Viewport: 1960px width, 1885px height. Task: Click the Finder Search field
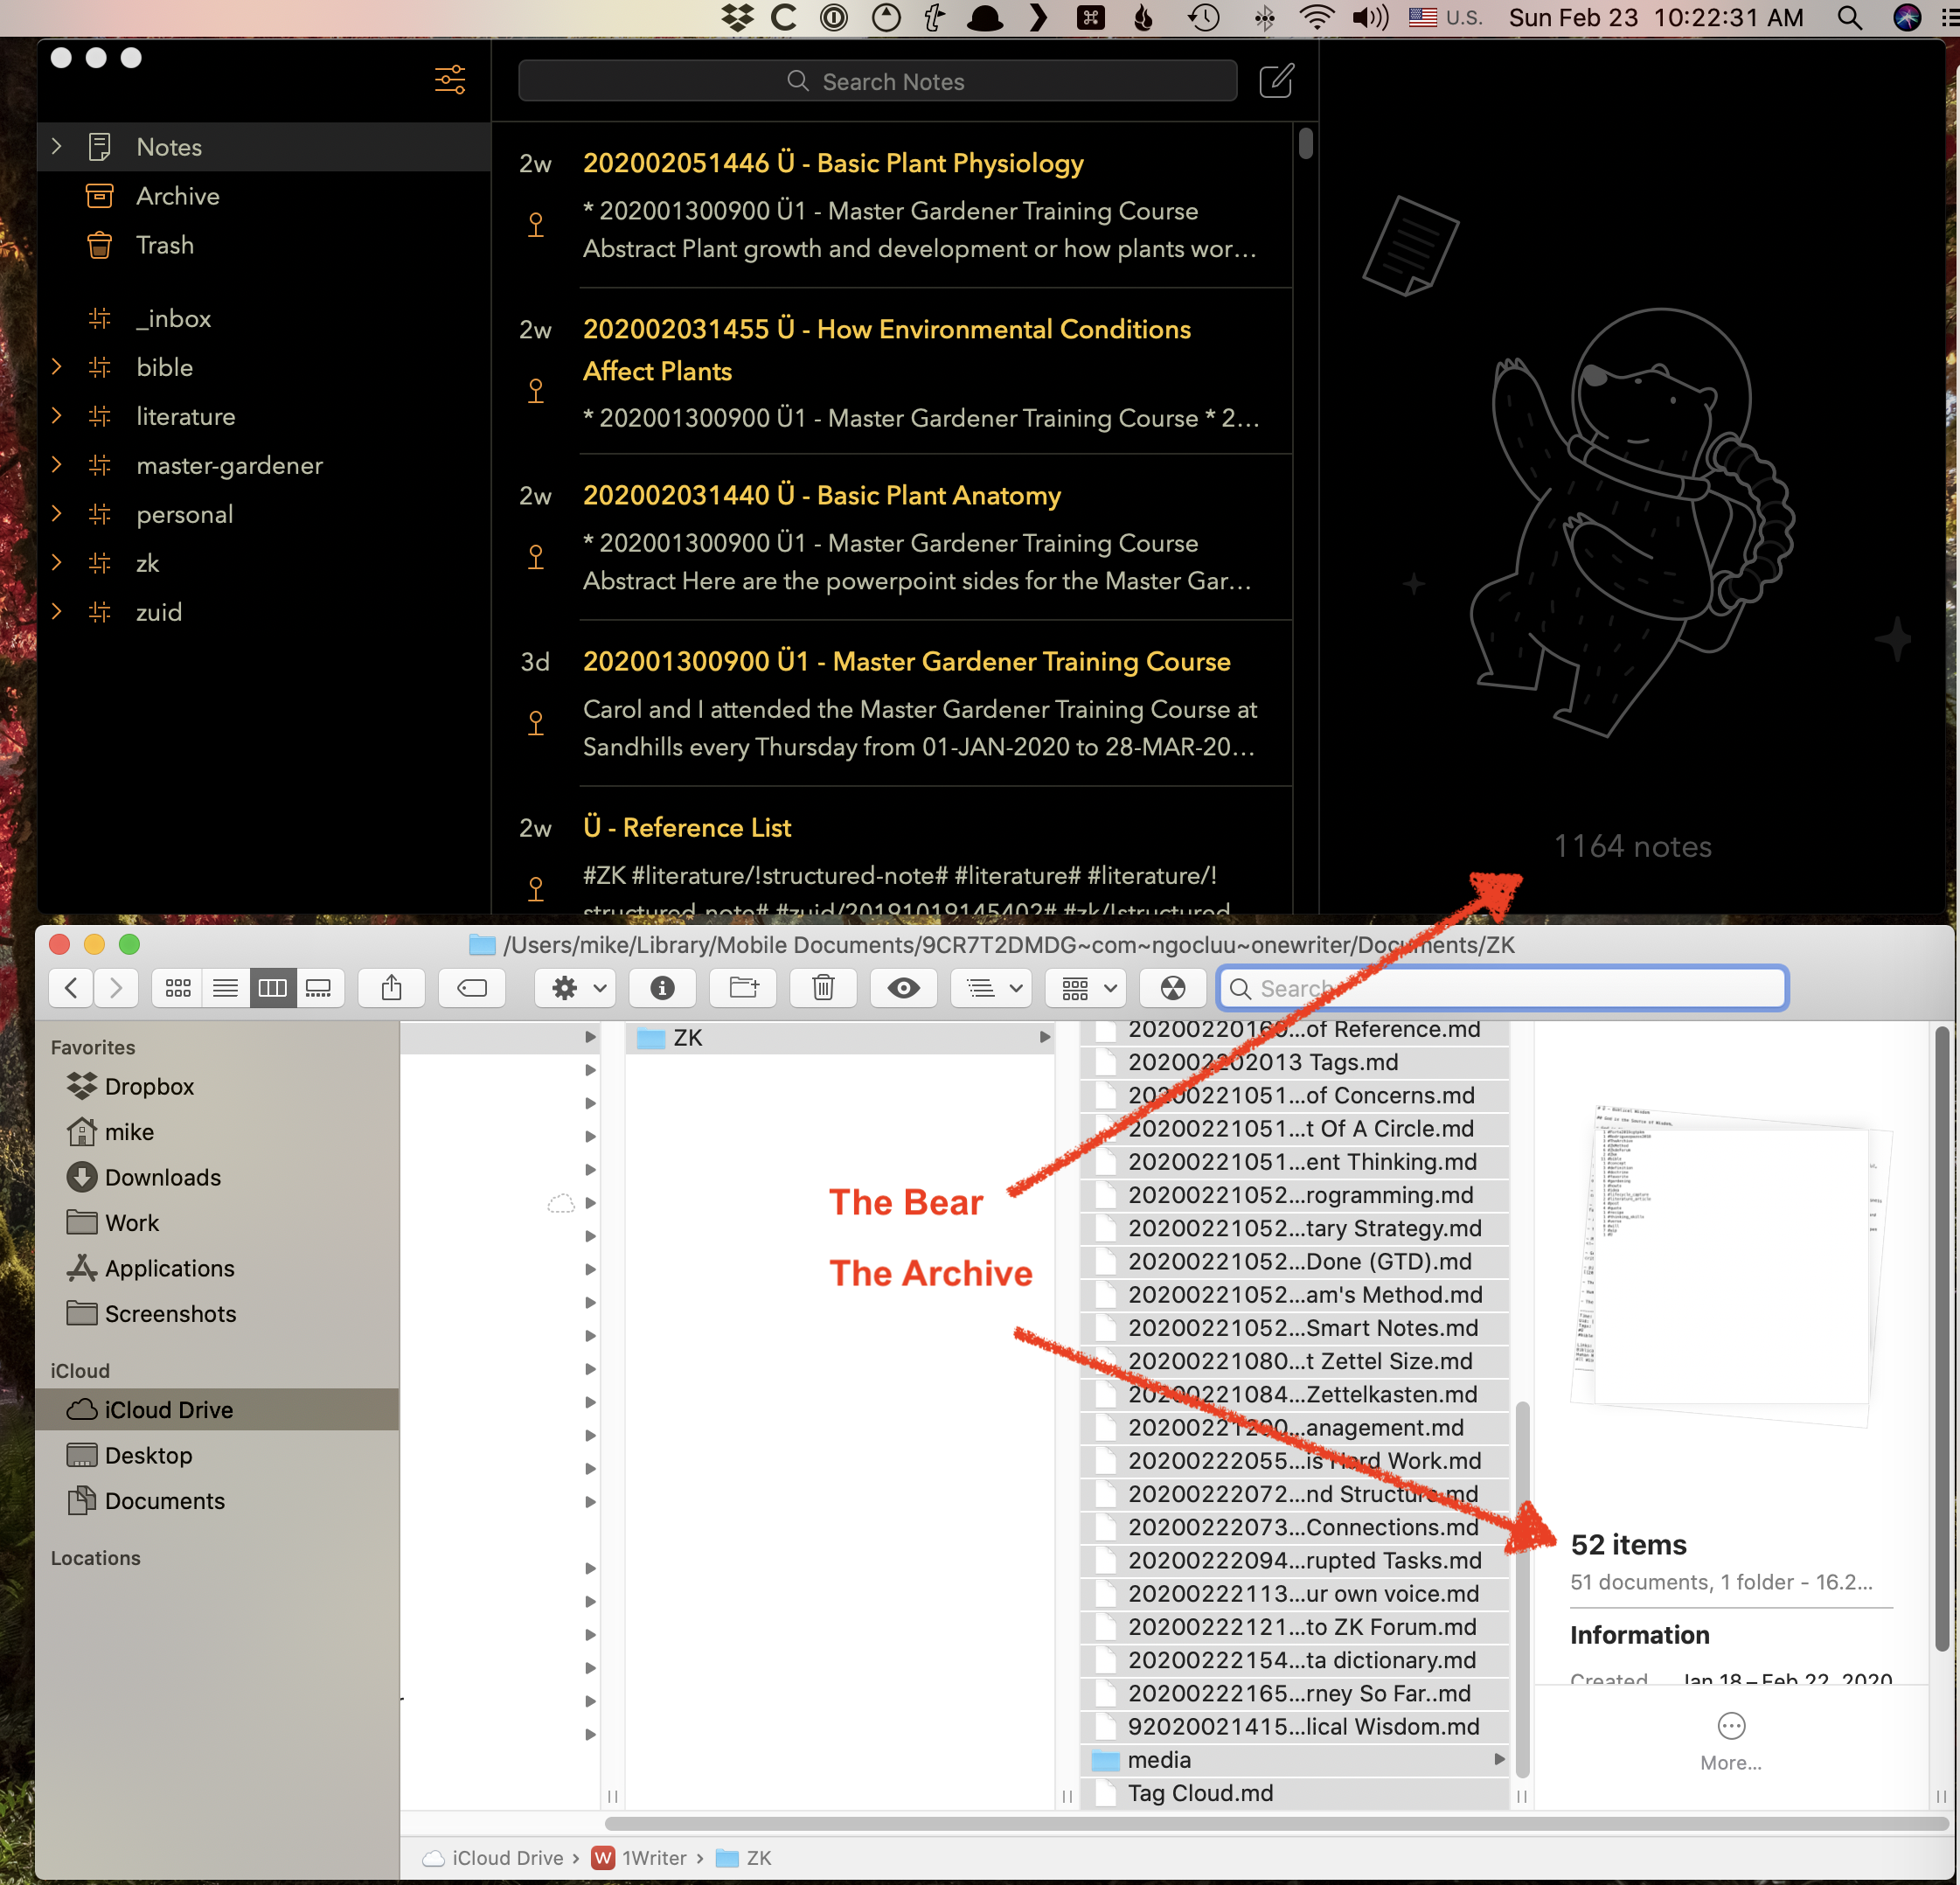click(x=1502, y=988)
